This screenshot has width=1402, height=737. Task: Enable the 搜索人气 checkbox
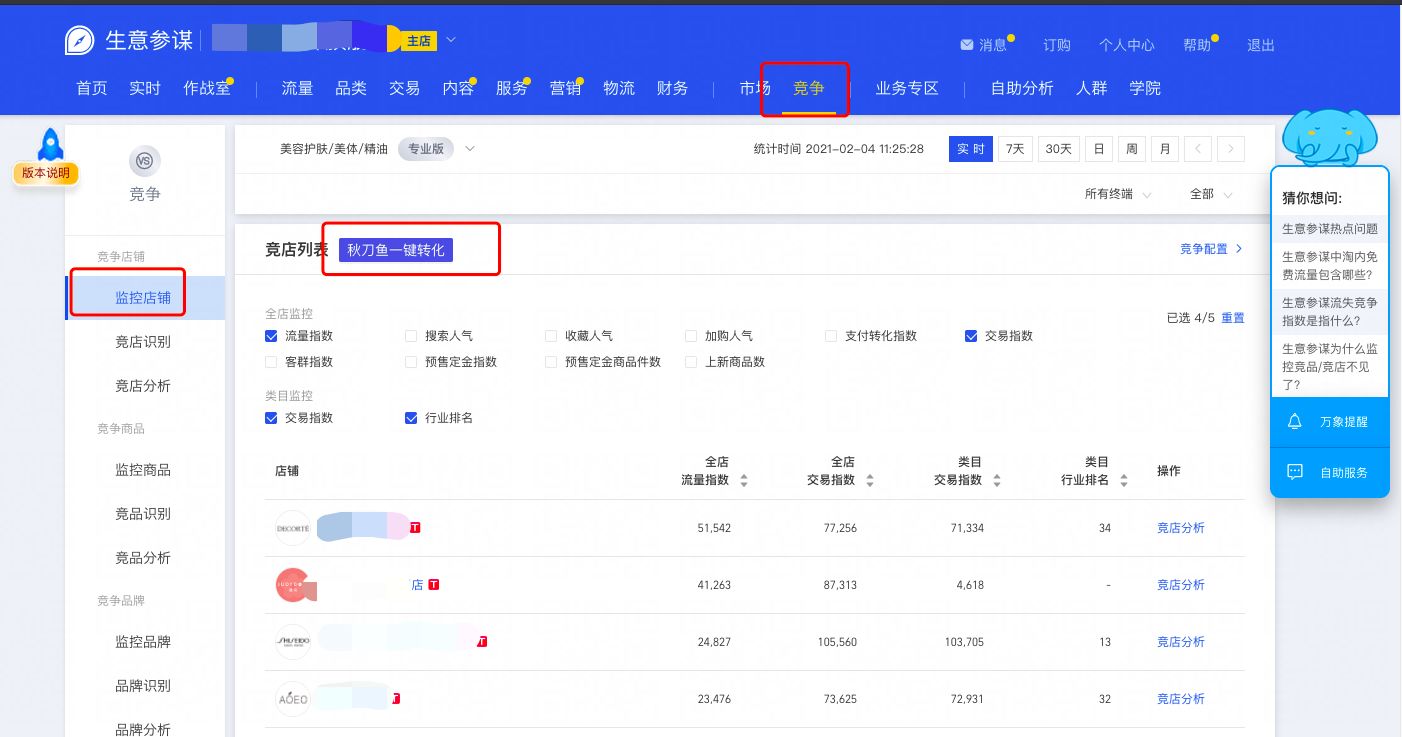410,336
